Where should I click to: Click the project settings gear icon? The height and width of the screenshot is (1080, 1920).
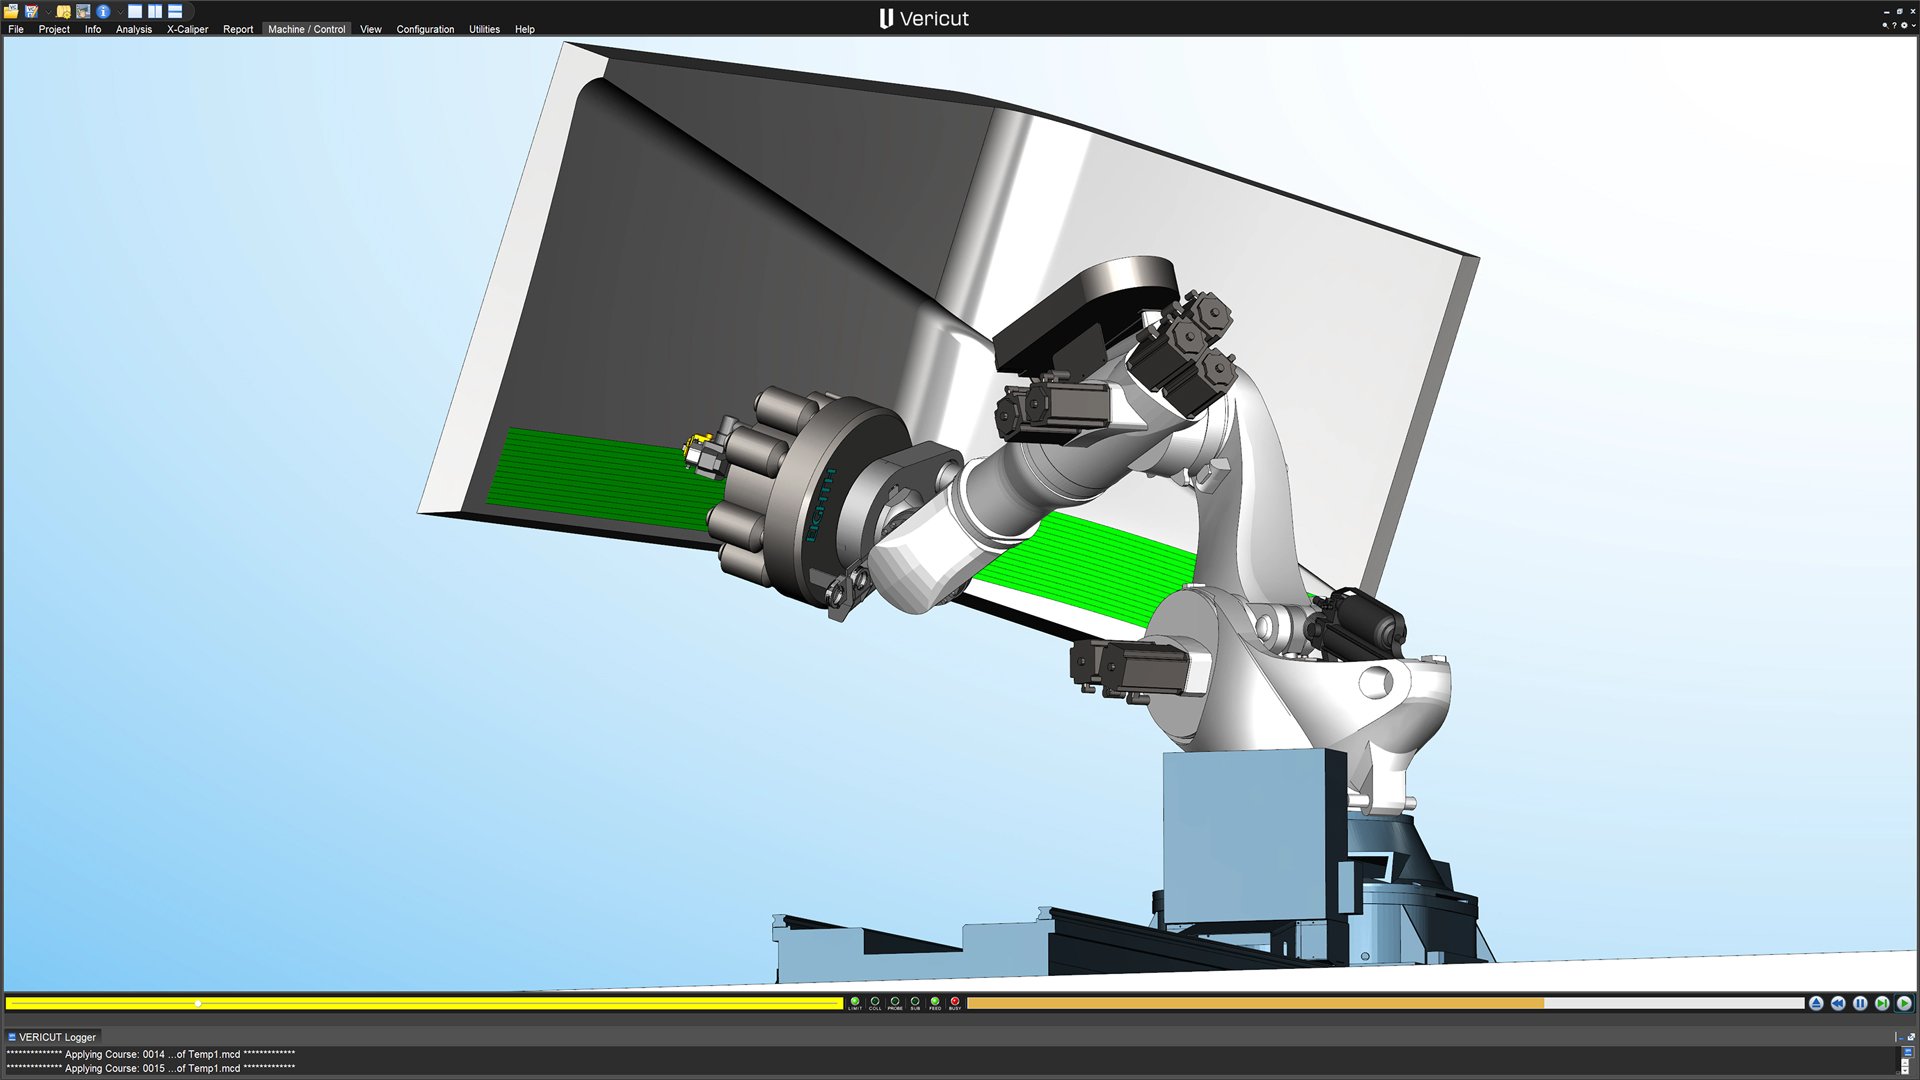point(62,11)
